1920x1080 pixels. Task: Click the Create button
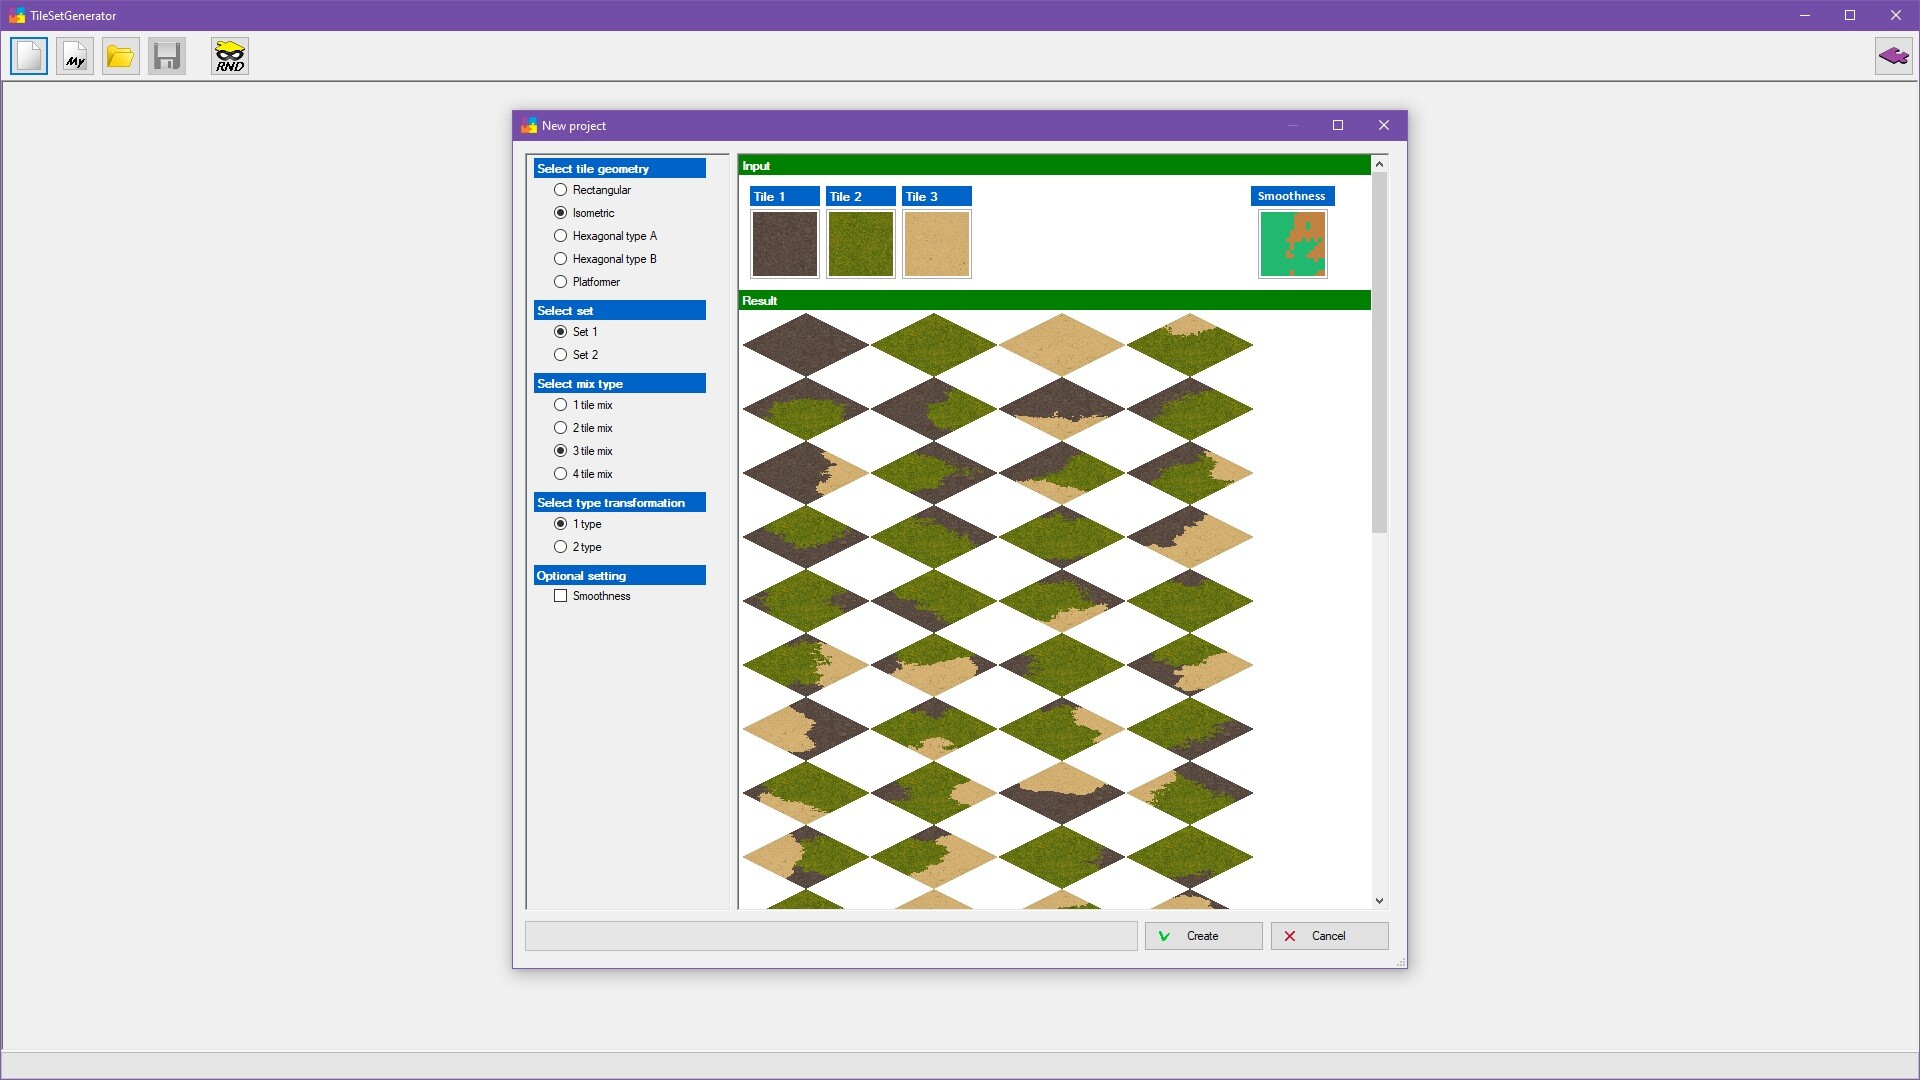tap(1203, 936)
